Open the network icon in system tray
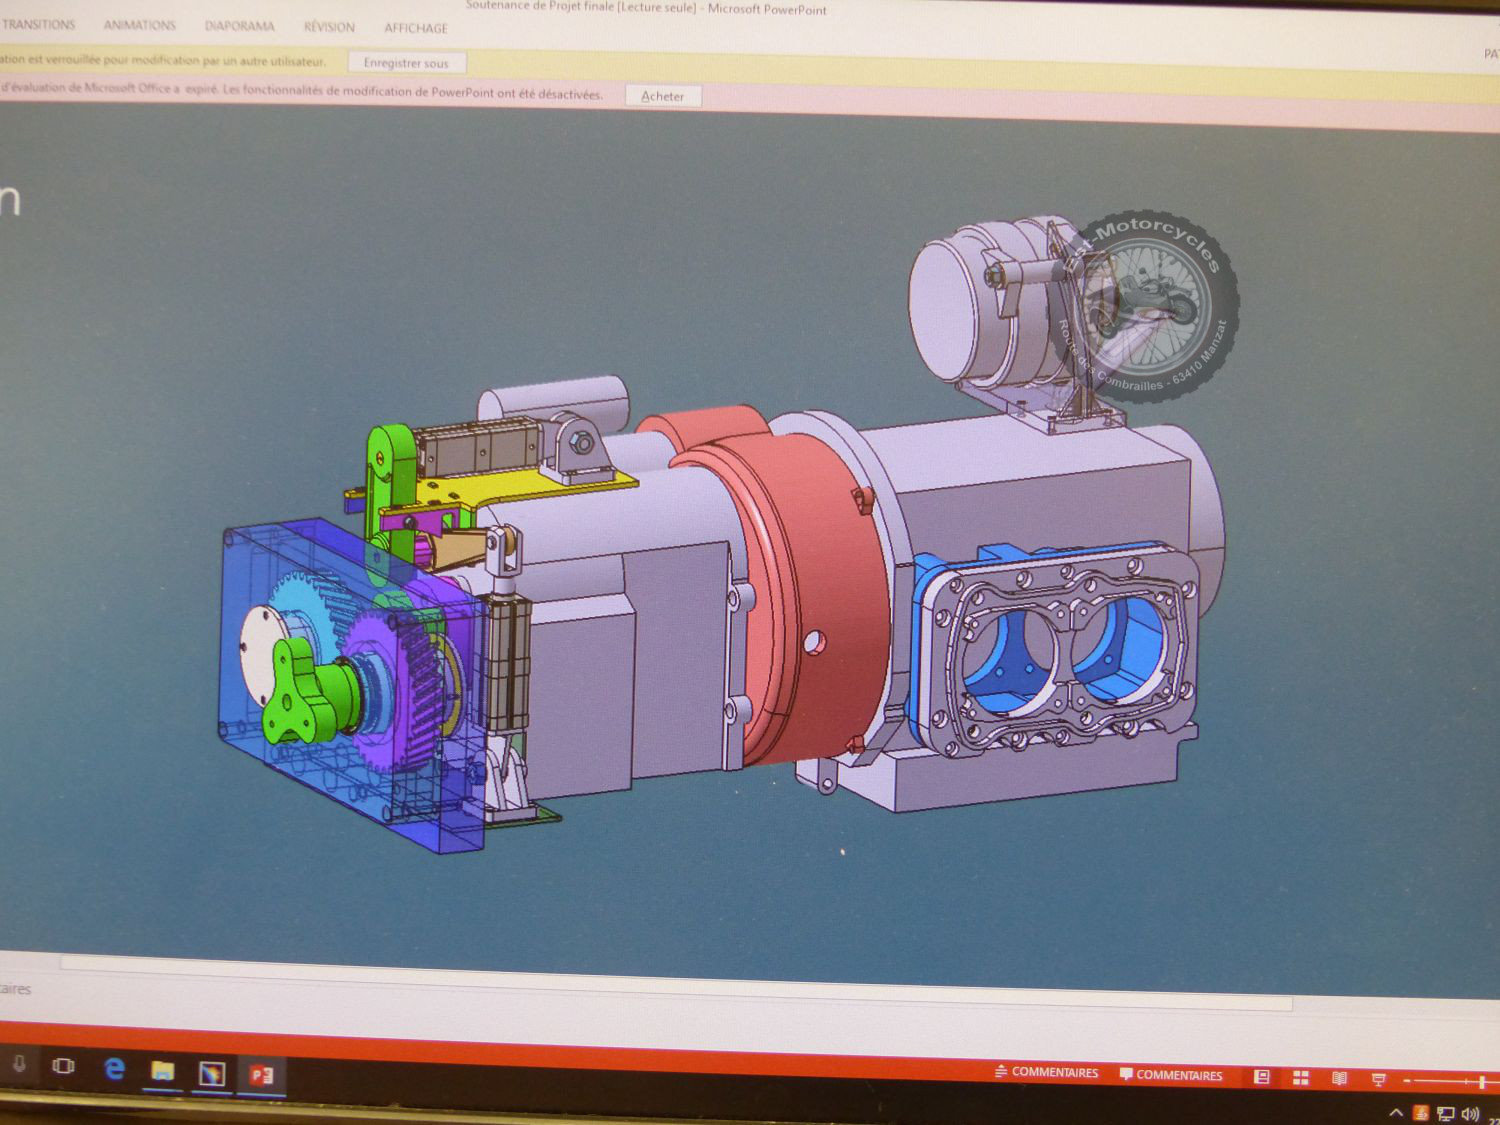Screen dimensions: 1500x1125 pos(1445,1114)
